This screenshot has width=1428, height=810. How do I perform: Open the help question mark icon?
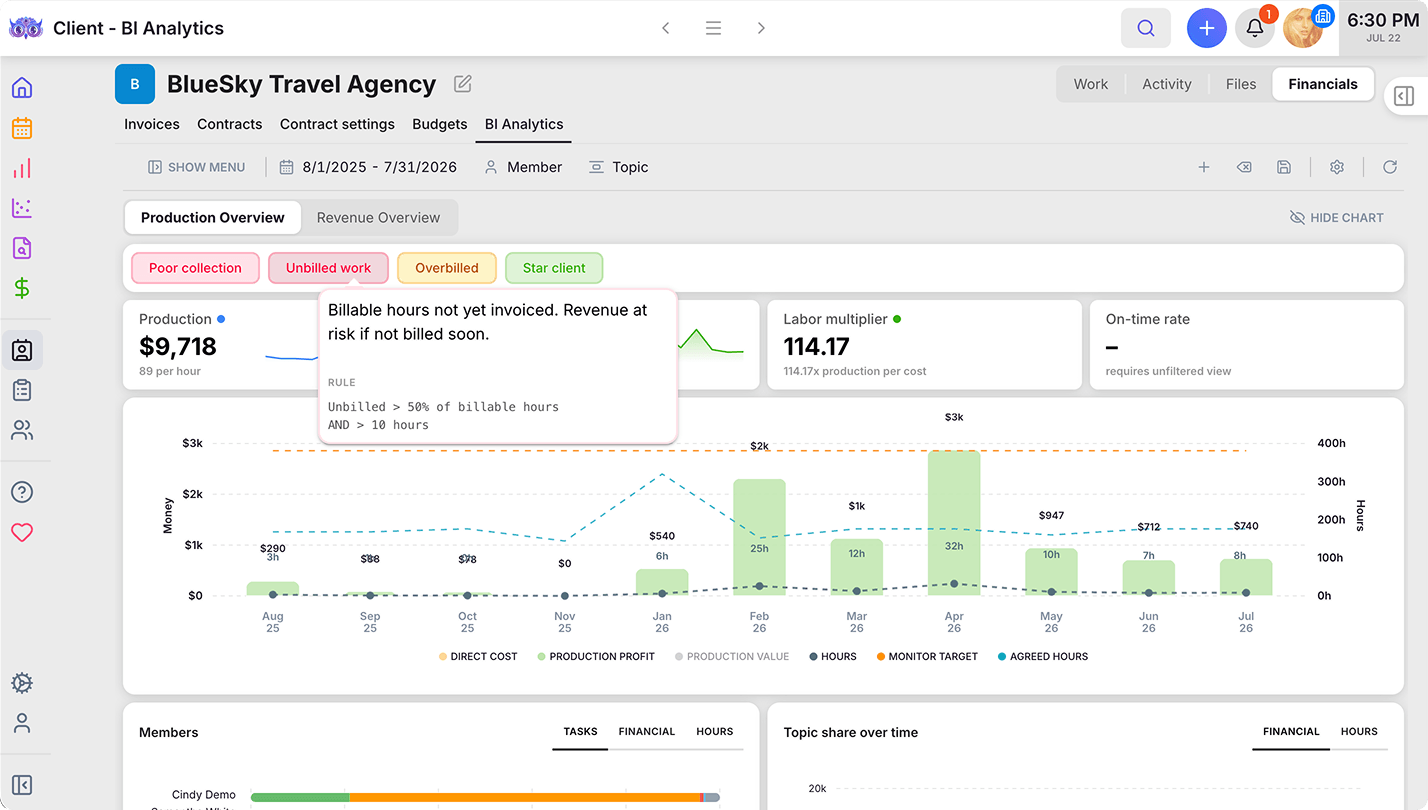pyautogui.click(x=22, y=492)
